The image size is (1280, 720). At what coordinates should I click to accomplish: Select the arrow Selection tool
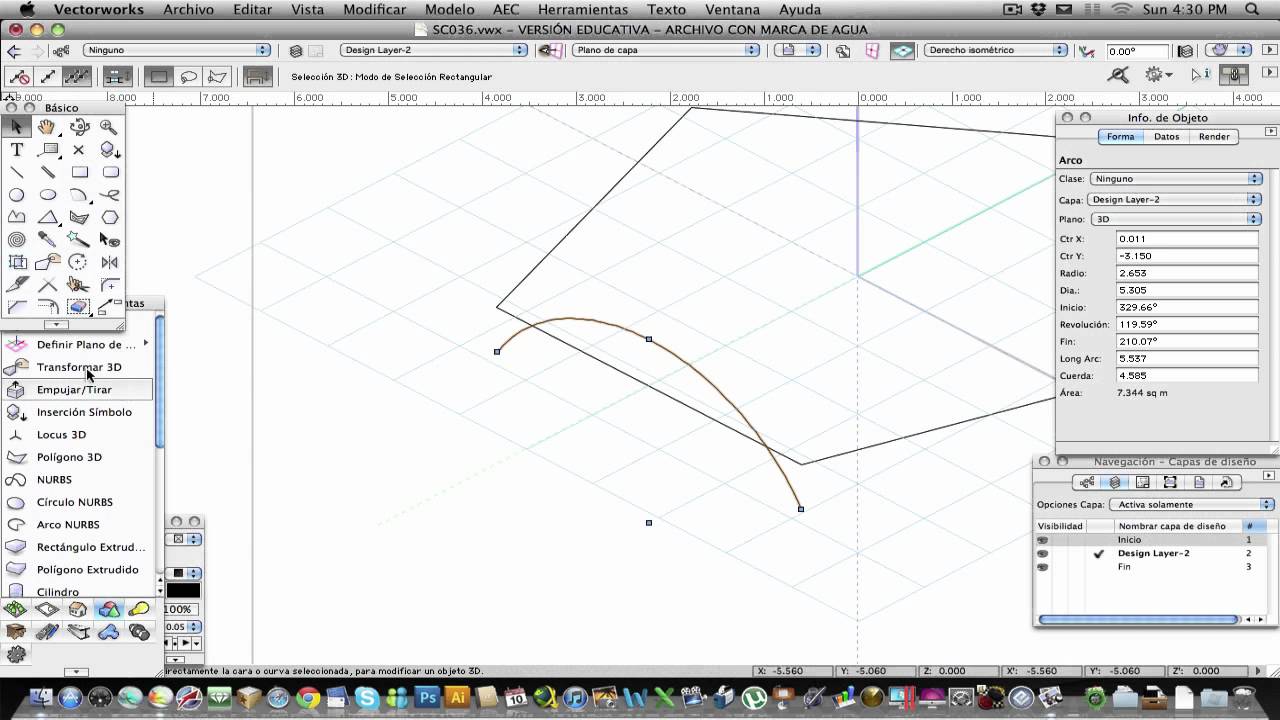click(x=16, y=127)
